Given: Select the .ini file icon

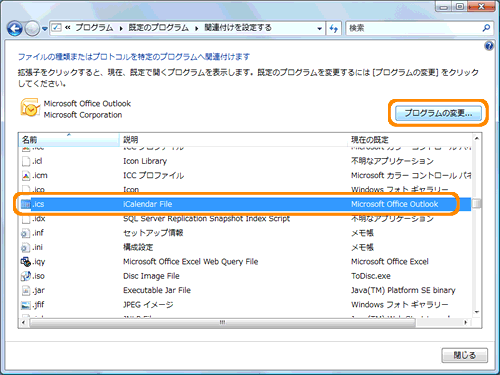Looking at the screenshot, I should 26,247.
